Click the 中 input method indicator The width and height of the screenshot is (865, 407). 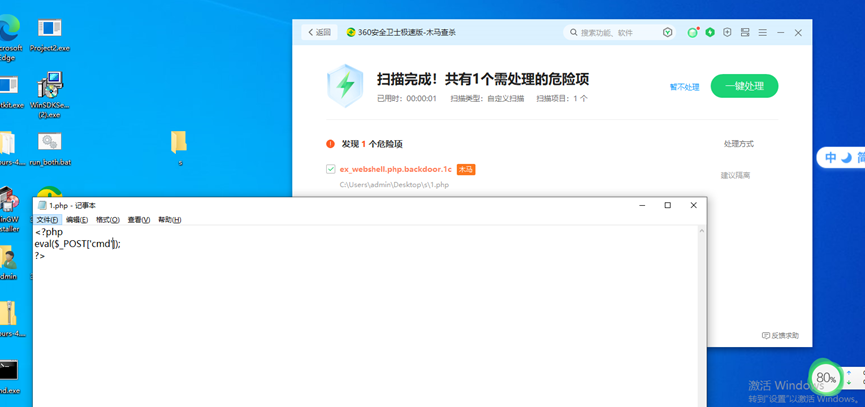click(x=830, y=158)
